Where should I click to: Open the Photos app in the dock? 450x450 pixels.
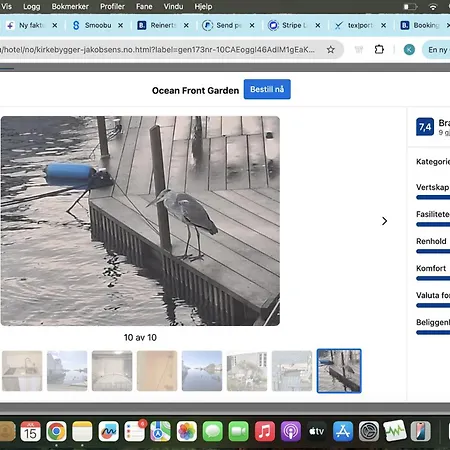[187, 431]
